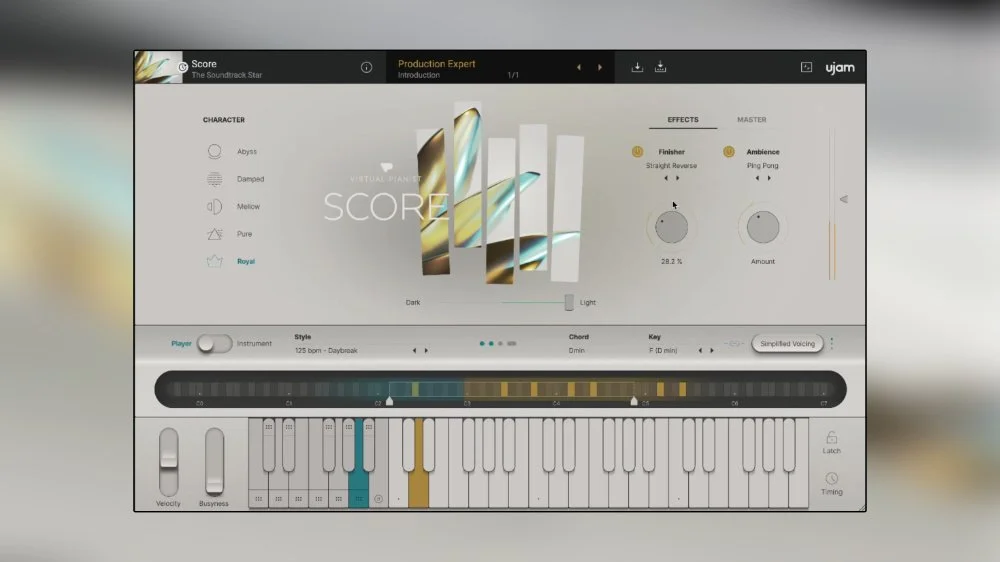The image size is (1000, 562).
Task: Go to previous preset with left arrow
Action: pos(579,67)
